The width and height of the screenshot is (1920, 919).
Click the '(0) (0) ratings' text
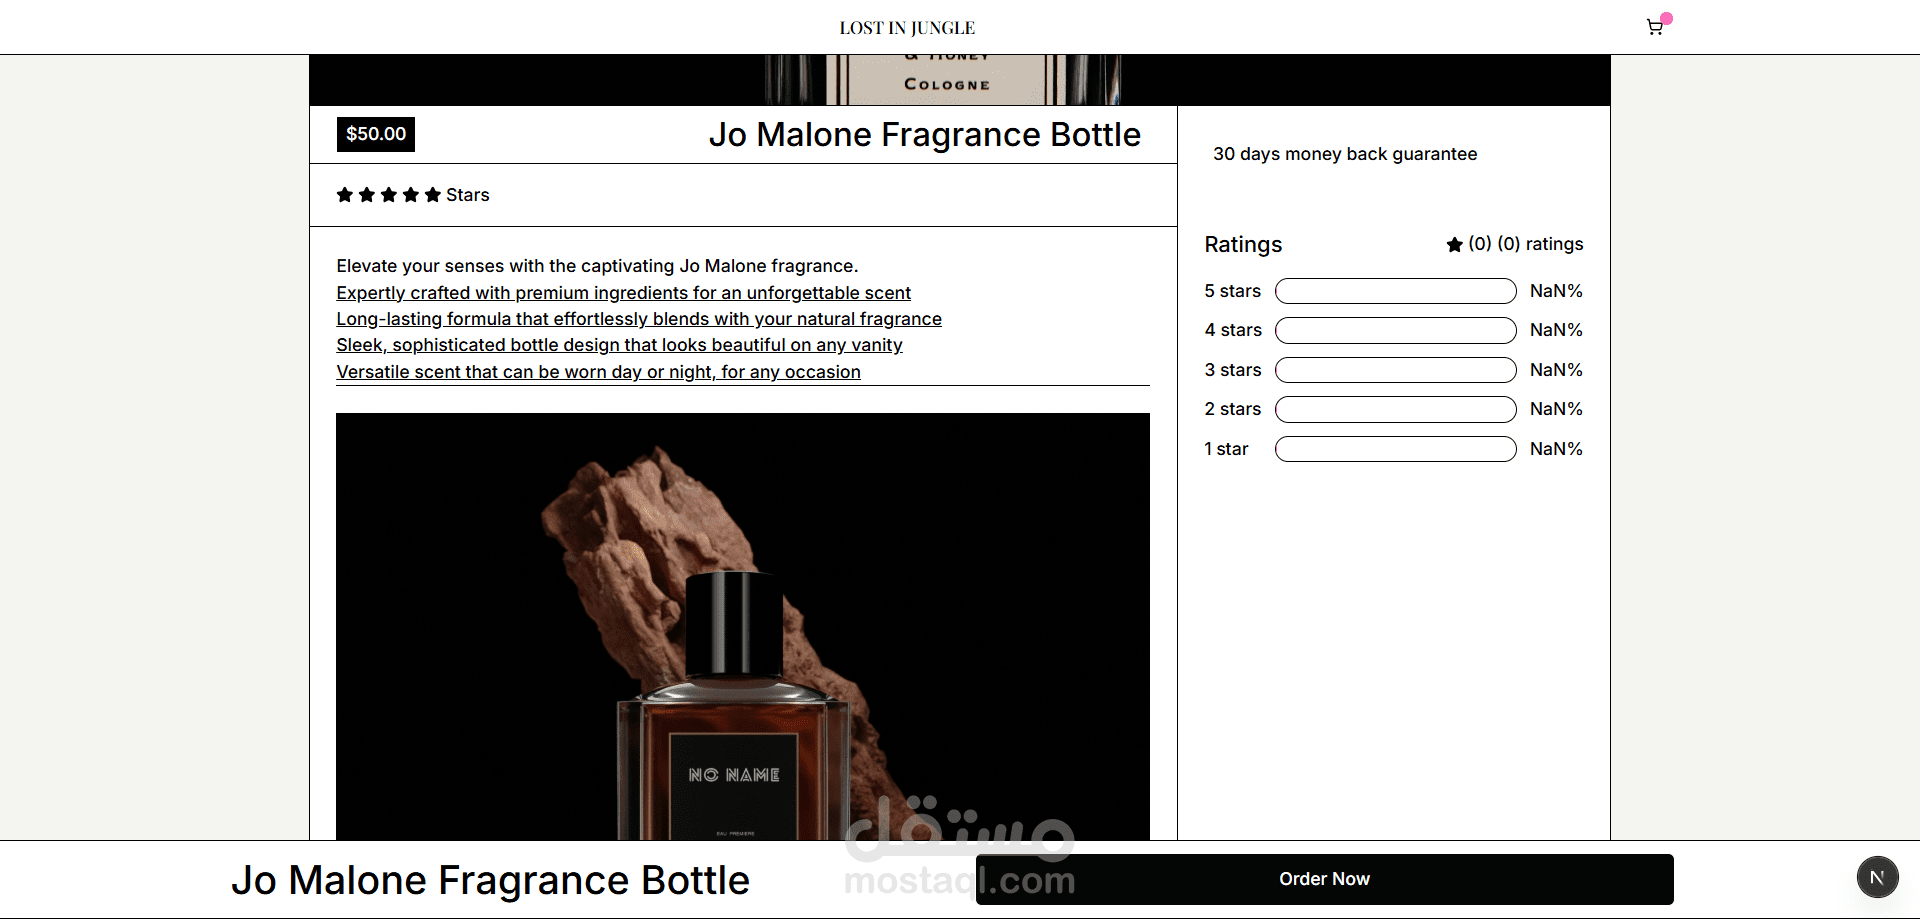point(1526,244)
